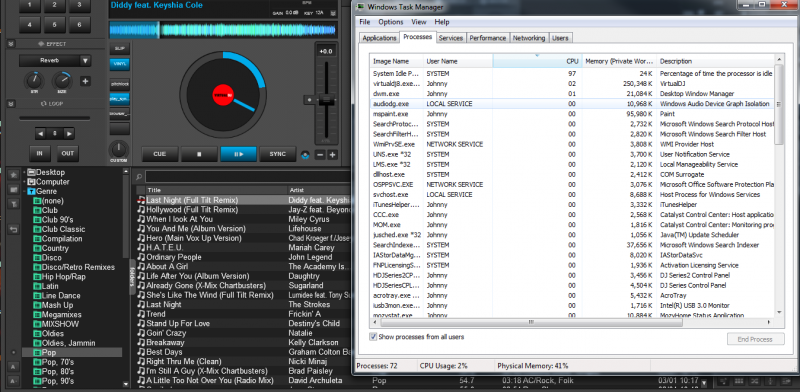Image resolution: width=800 pixels, height=392 pixels.
Task: Click the Computer drive icon
Action: [x=31, y=182]
